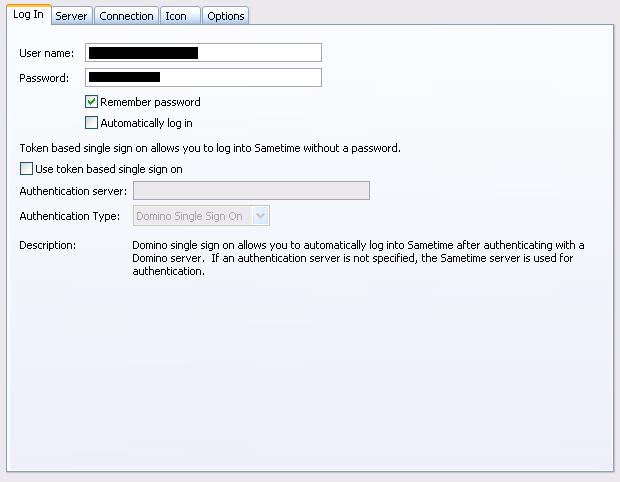Click the Authentication Type label
The height and width of the screenshot is (482, 620).
(x=70, y=216)
